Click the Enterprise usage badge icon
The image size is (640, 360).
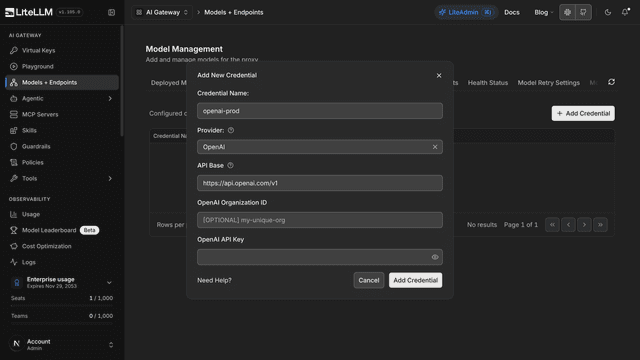tap(16, 282)
